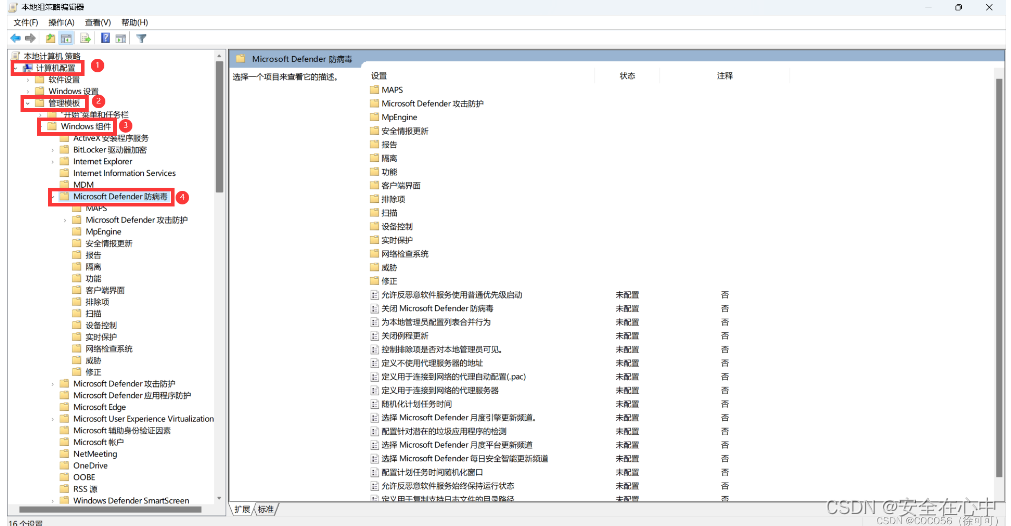Click the OneDrive folder icon in tree
Screen dimensions: 1011x526
[x=64, y=465]
